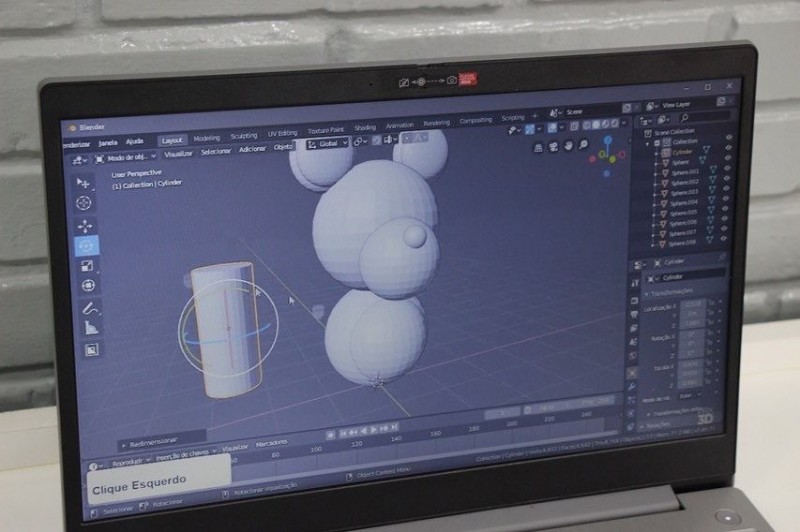Viewport: 800px width, 532px height.
Task: Click the new scene icon beside Scene
Action: click(x=627, y=108)
